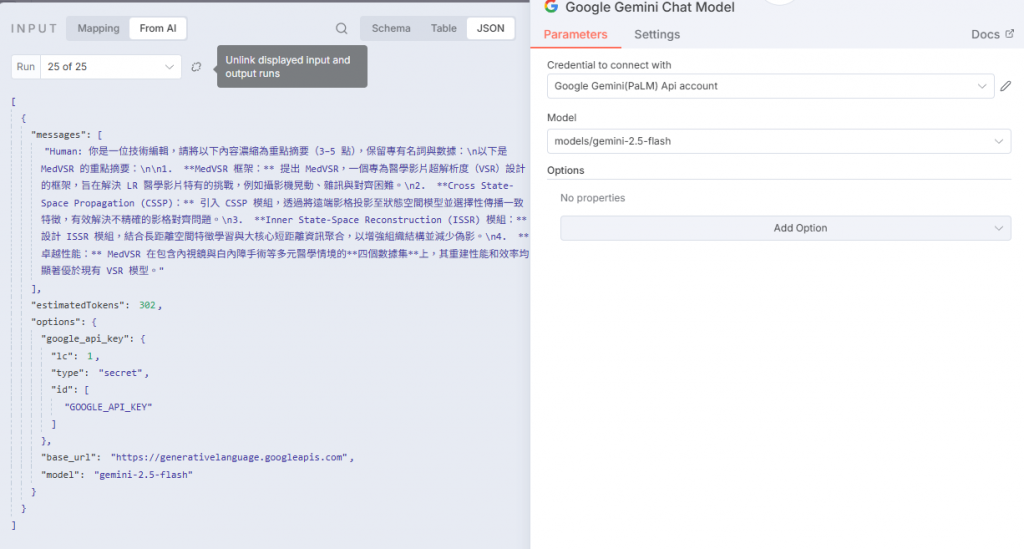1024x549 pixels.
Task: Open the run selector showing 25 of 25
Action: coord(111,67)
